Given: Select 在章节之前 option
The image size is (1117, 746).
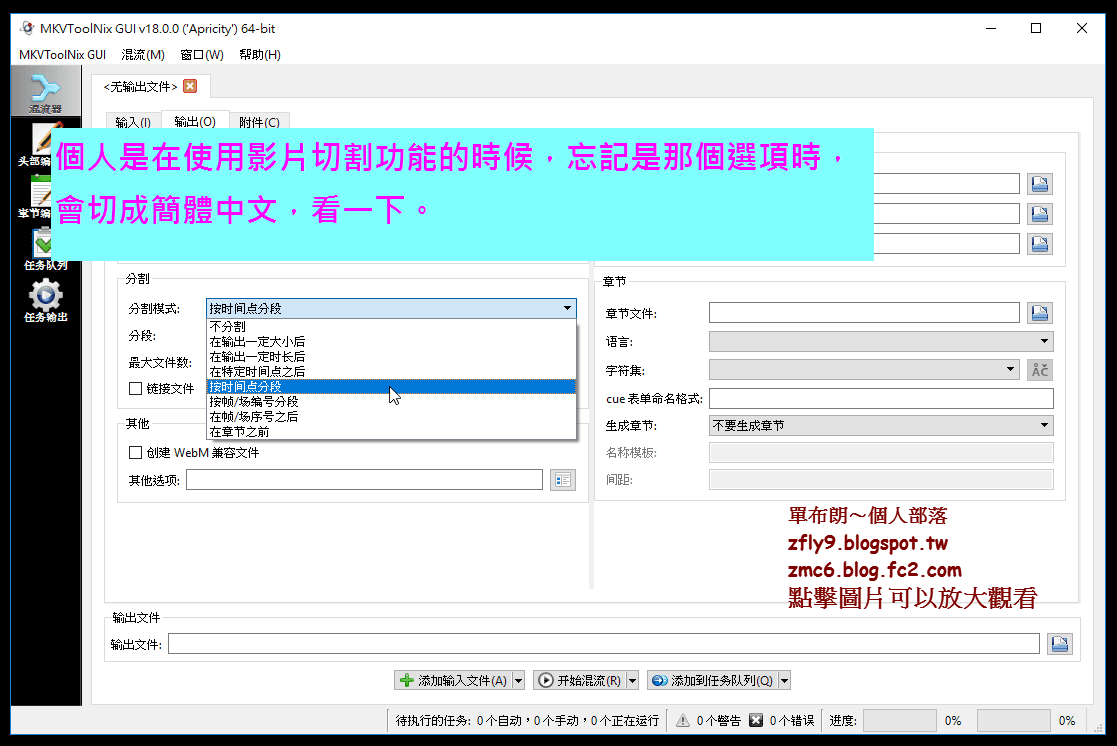Looking at the screenshot, I should [391, 432].
